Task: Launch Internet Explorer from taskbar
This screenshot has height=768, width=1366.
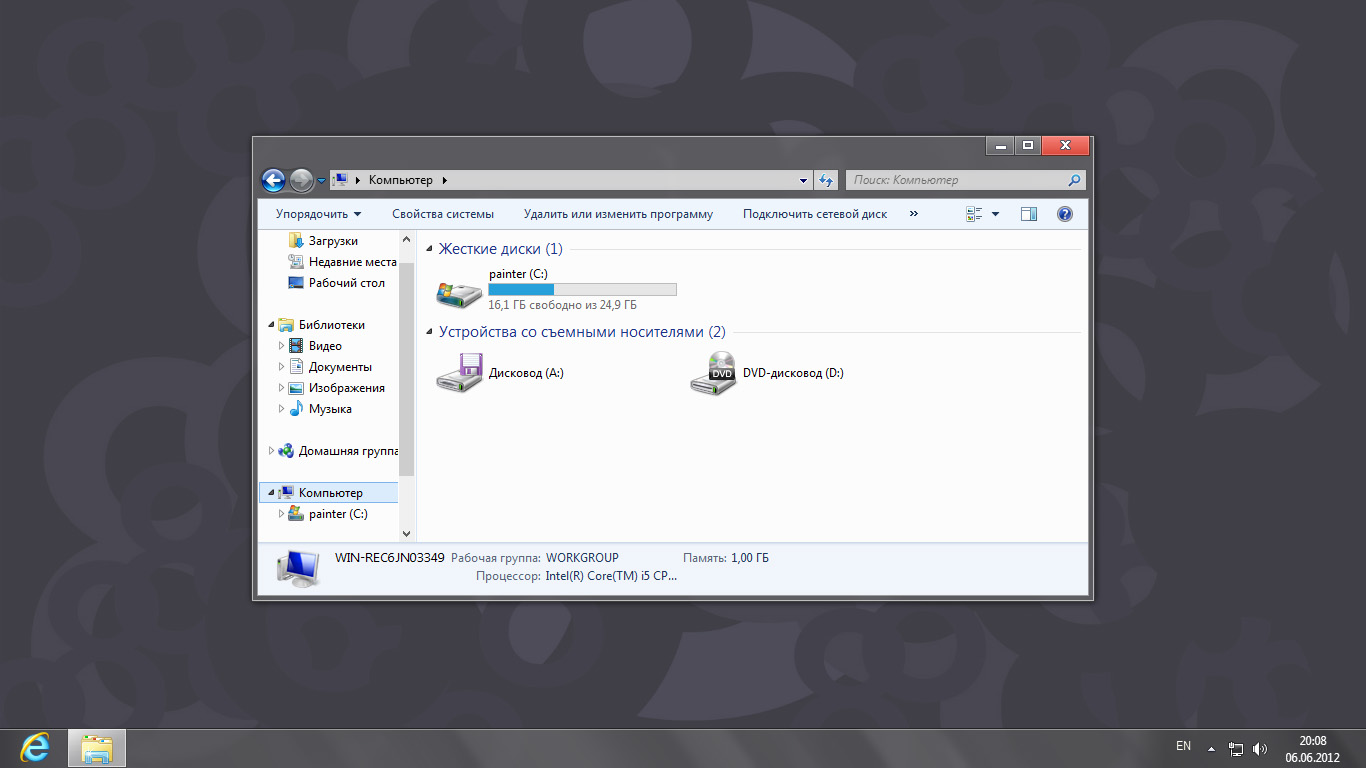Action: pos(35,748)
